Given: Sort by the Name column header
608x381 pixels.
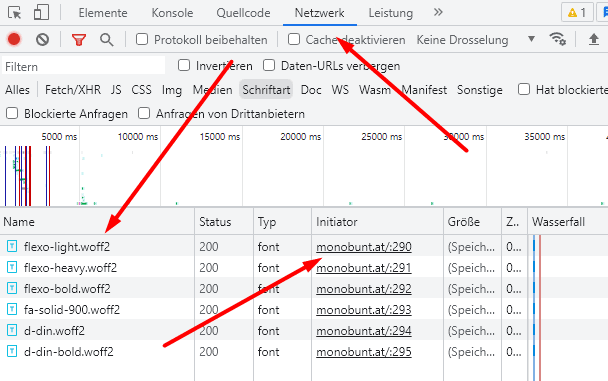Looking at the screenshot, I should click(97, 222).
